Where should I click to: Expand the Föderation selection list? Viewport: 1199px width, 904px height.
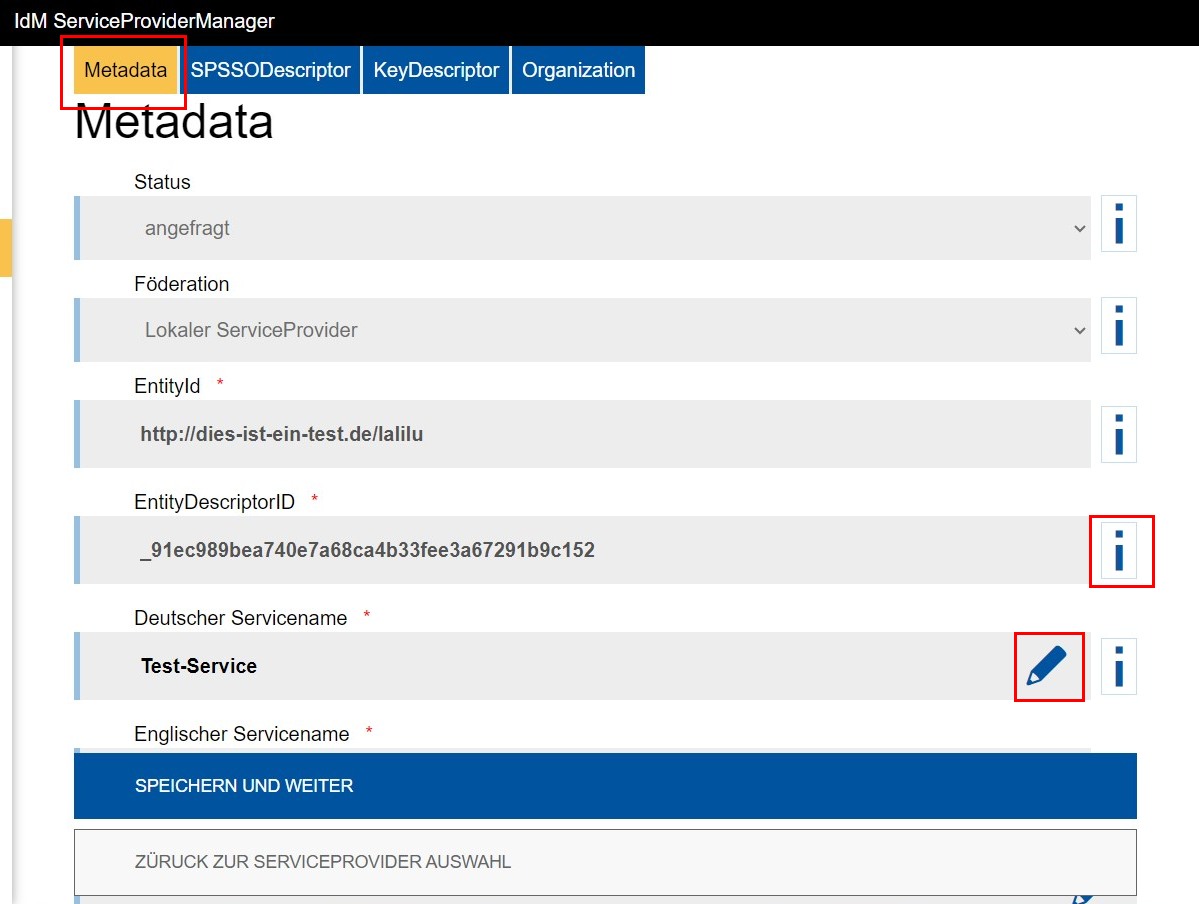pyautogui.click(x=1079, y=330)
